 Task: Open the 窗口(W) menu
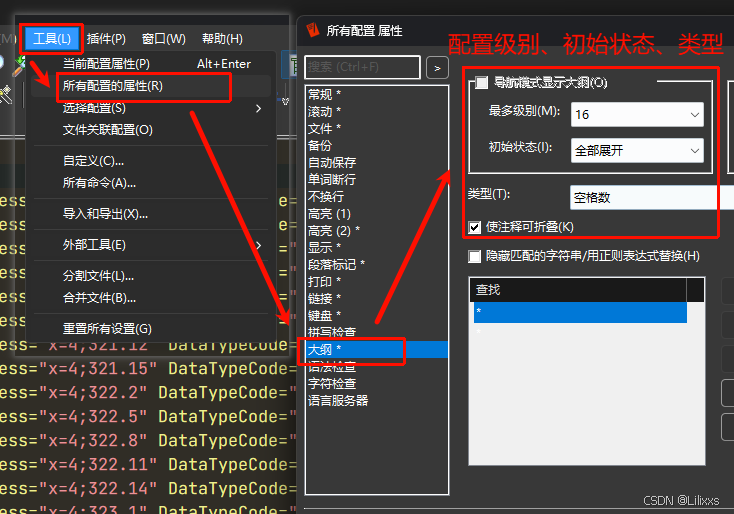[x=164, y=38]
